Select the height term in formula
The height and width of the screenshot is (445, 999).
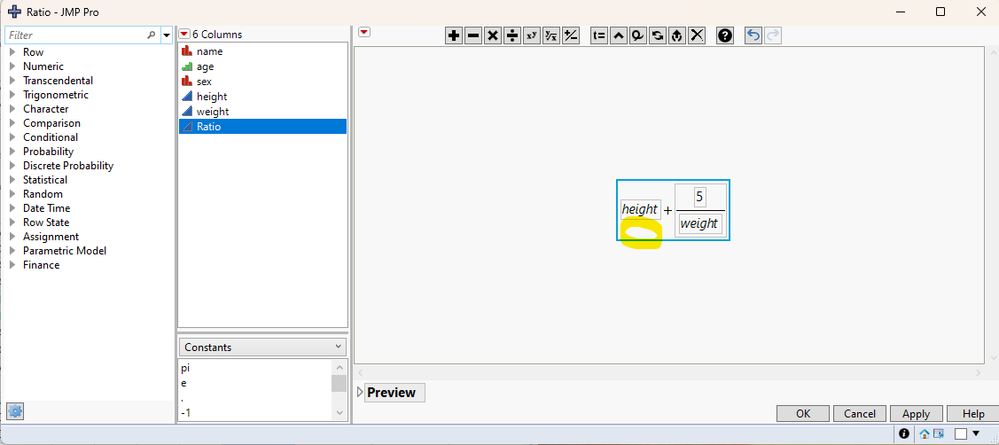[x=640, y=209]
